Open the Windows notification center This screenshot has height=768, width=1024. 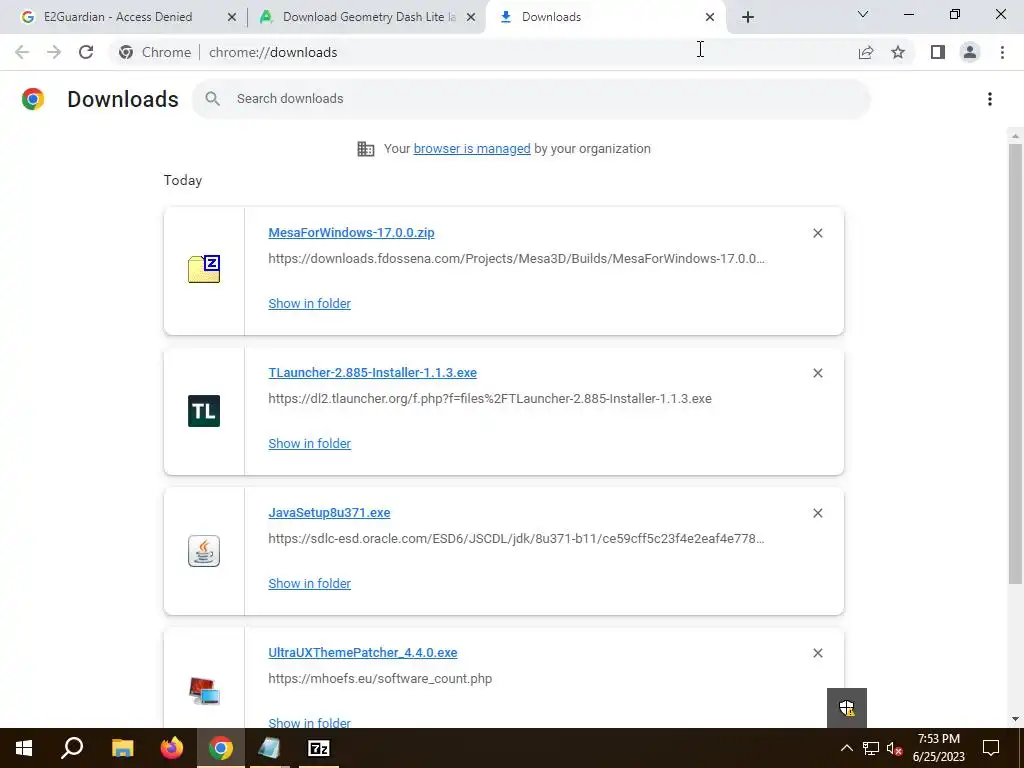[x=991, y=748]
